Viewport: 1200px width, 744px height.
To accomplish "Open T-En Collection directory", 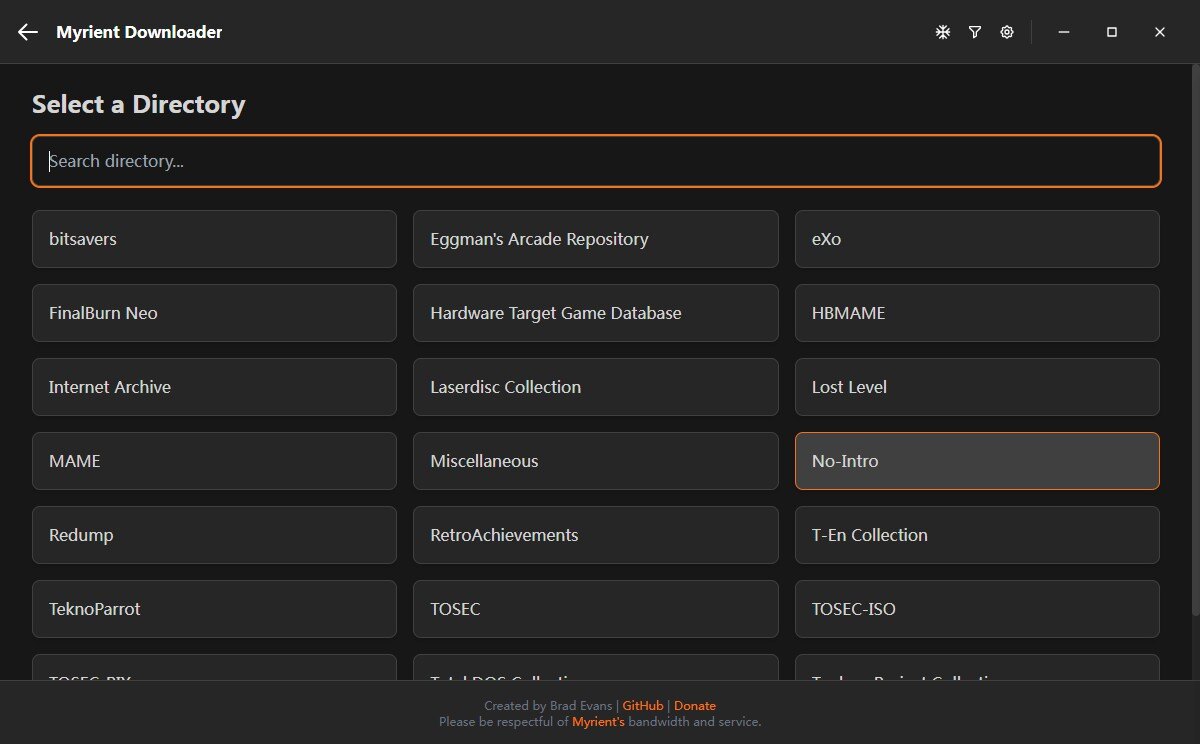I will pos(977,535).
